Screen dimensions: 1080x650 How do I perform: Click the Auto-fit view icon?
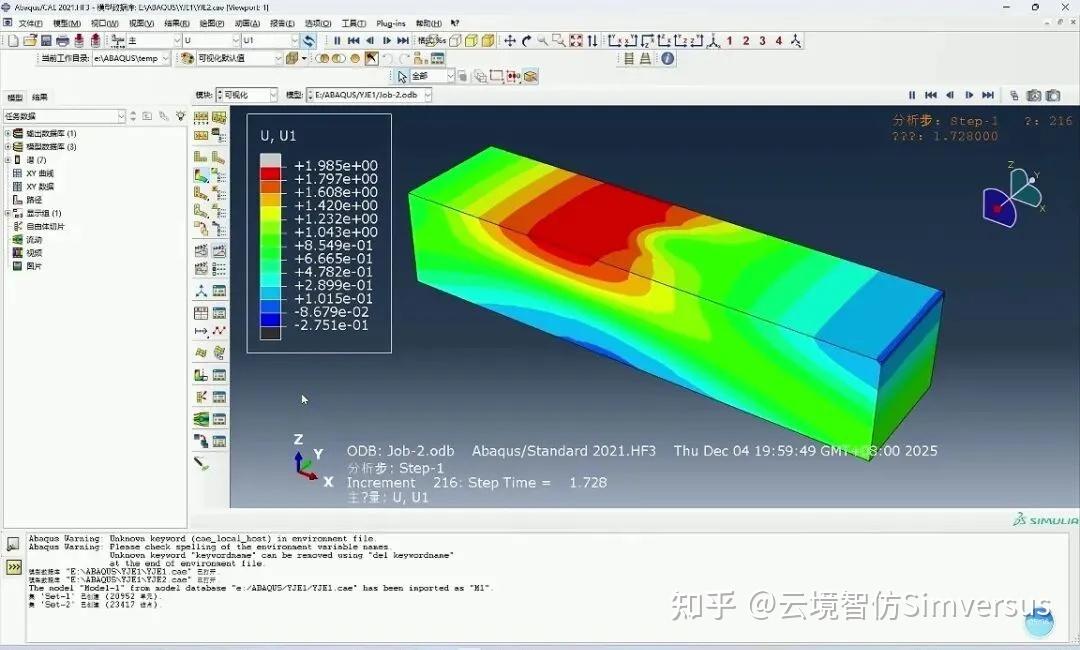coord(576,41)
